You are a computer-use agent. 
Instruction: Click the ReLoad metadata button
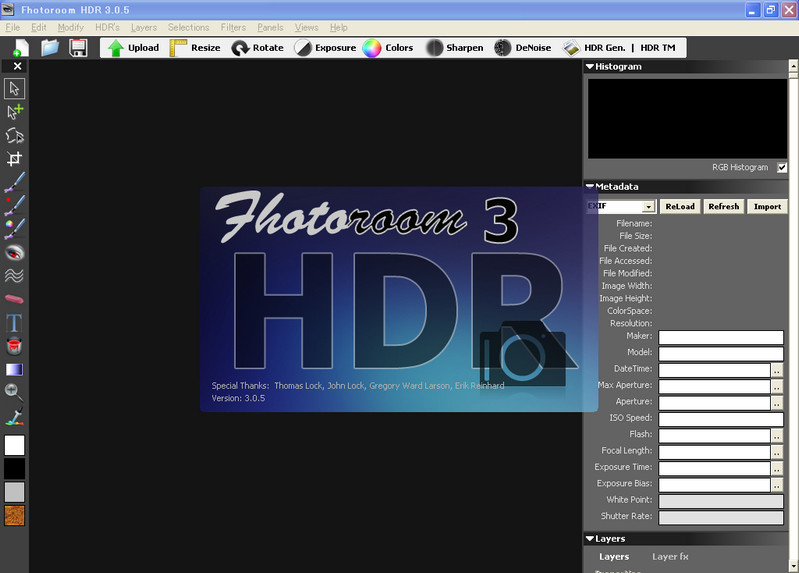click(x=680, y=206)
